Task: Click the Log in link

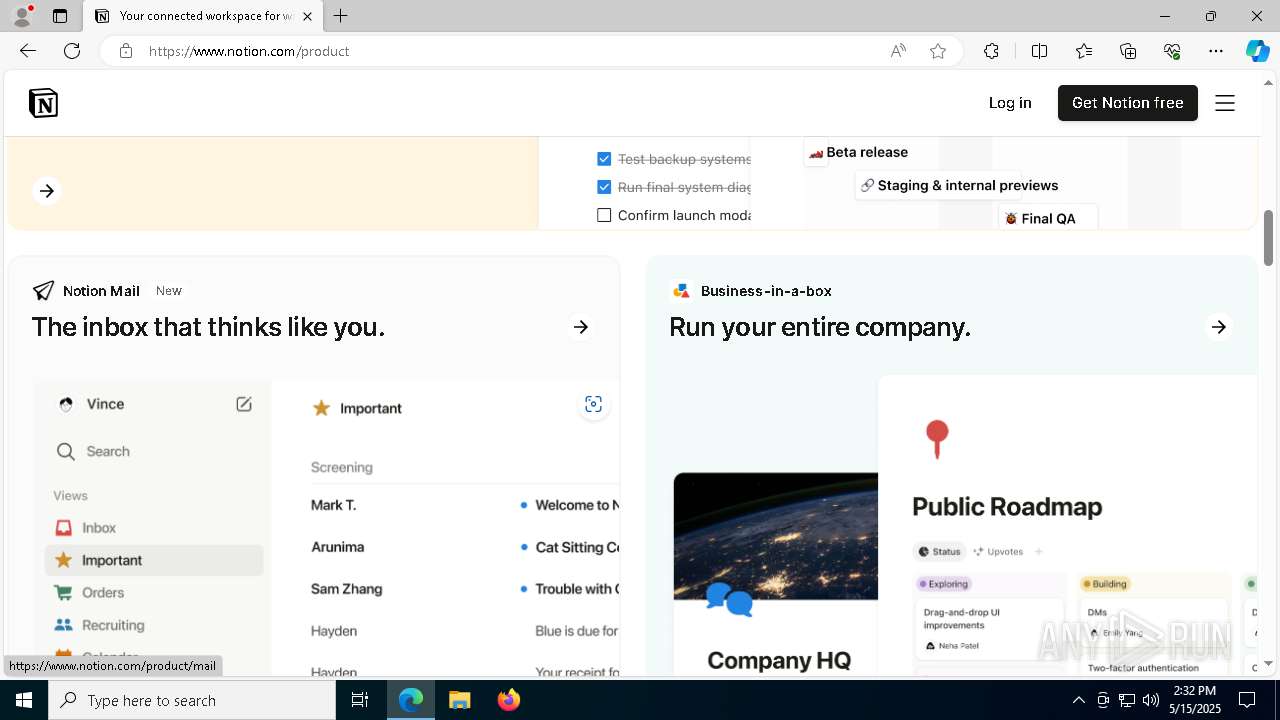Action: click(x=1010, y=103)
